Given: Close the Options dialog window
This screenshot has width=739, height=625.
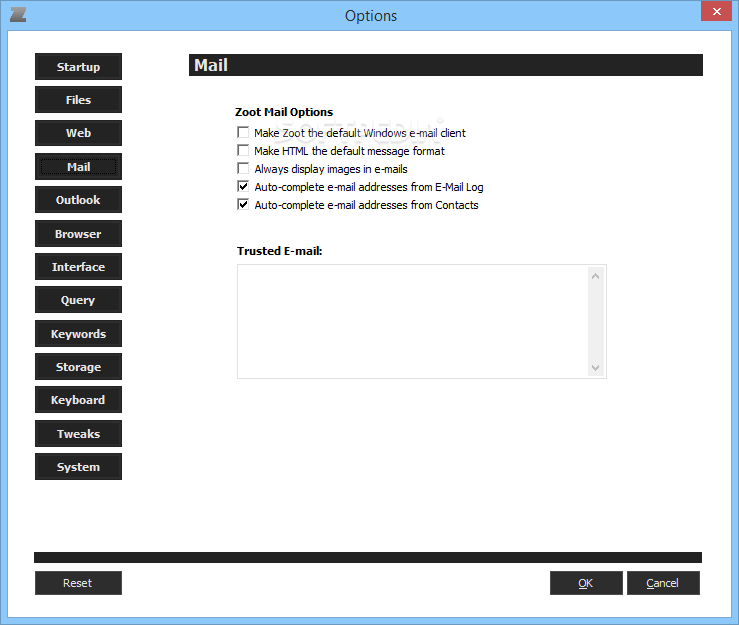Looking at the screenshot, I should click(716, 11).
